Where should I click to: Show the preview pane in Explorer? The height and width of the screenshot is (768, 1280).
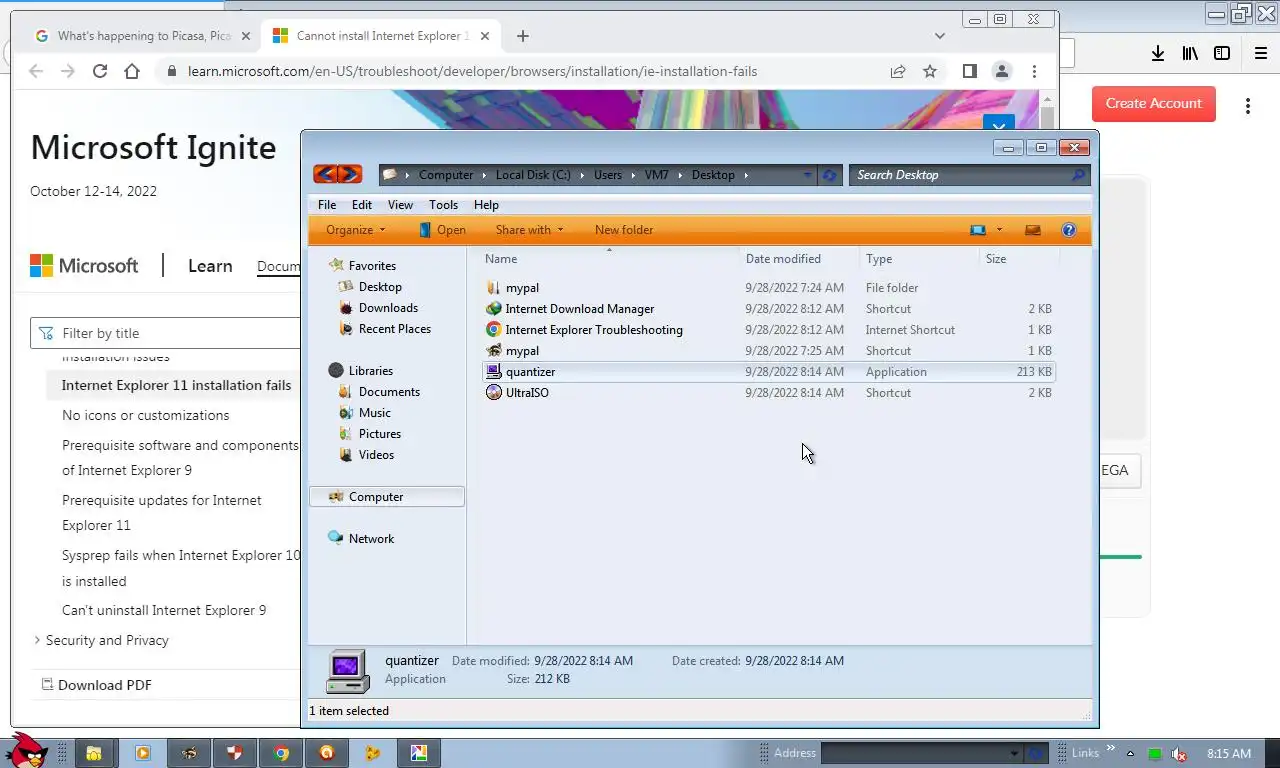point(1033,230)
